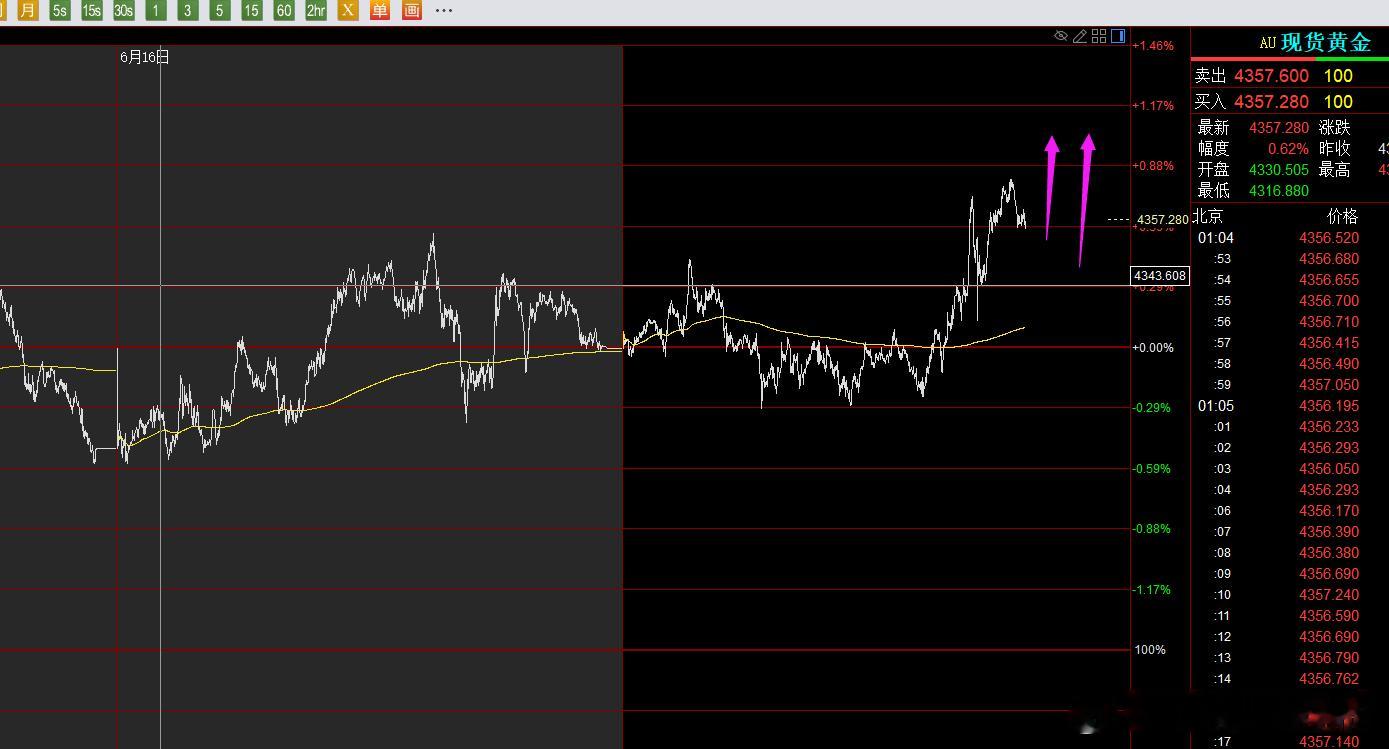This screenshot has height=749, width=1389.
Task: Select tick row with price 4356.762
Action: click(x=1290, y=679)
